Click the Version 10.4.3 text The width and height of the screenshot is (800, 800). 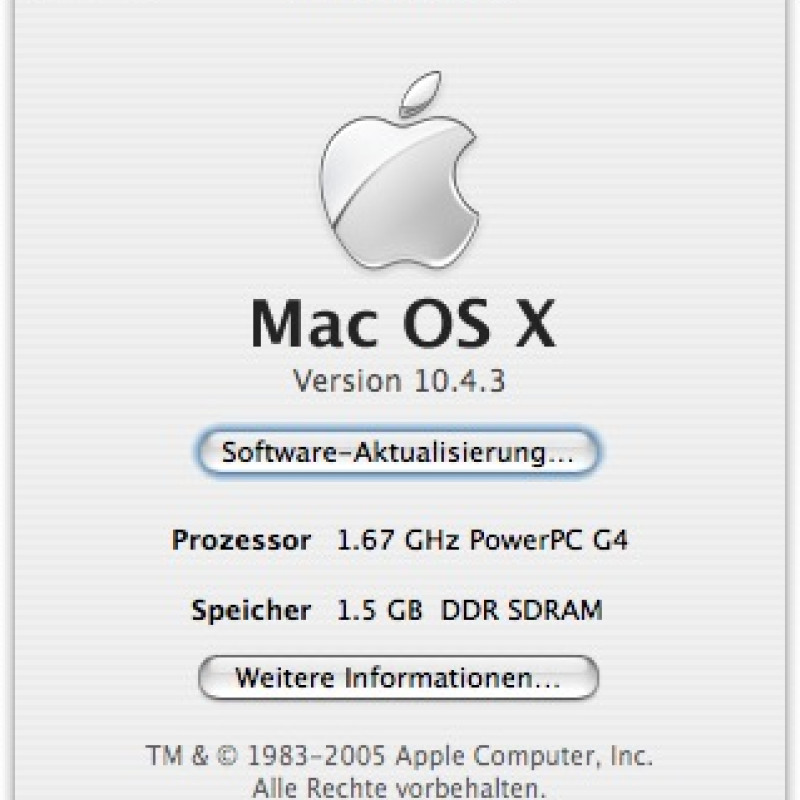[x=399, y=381]
